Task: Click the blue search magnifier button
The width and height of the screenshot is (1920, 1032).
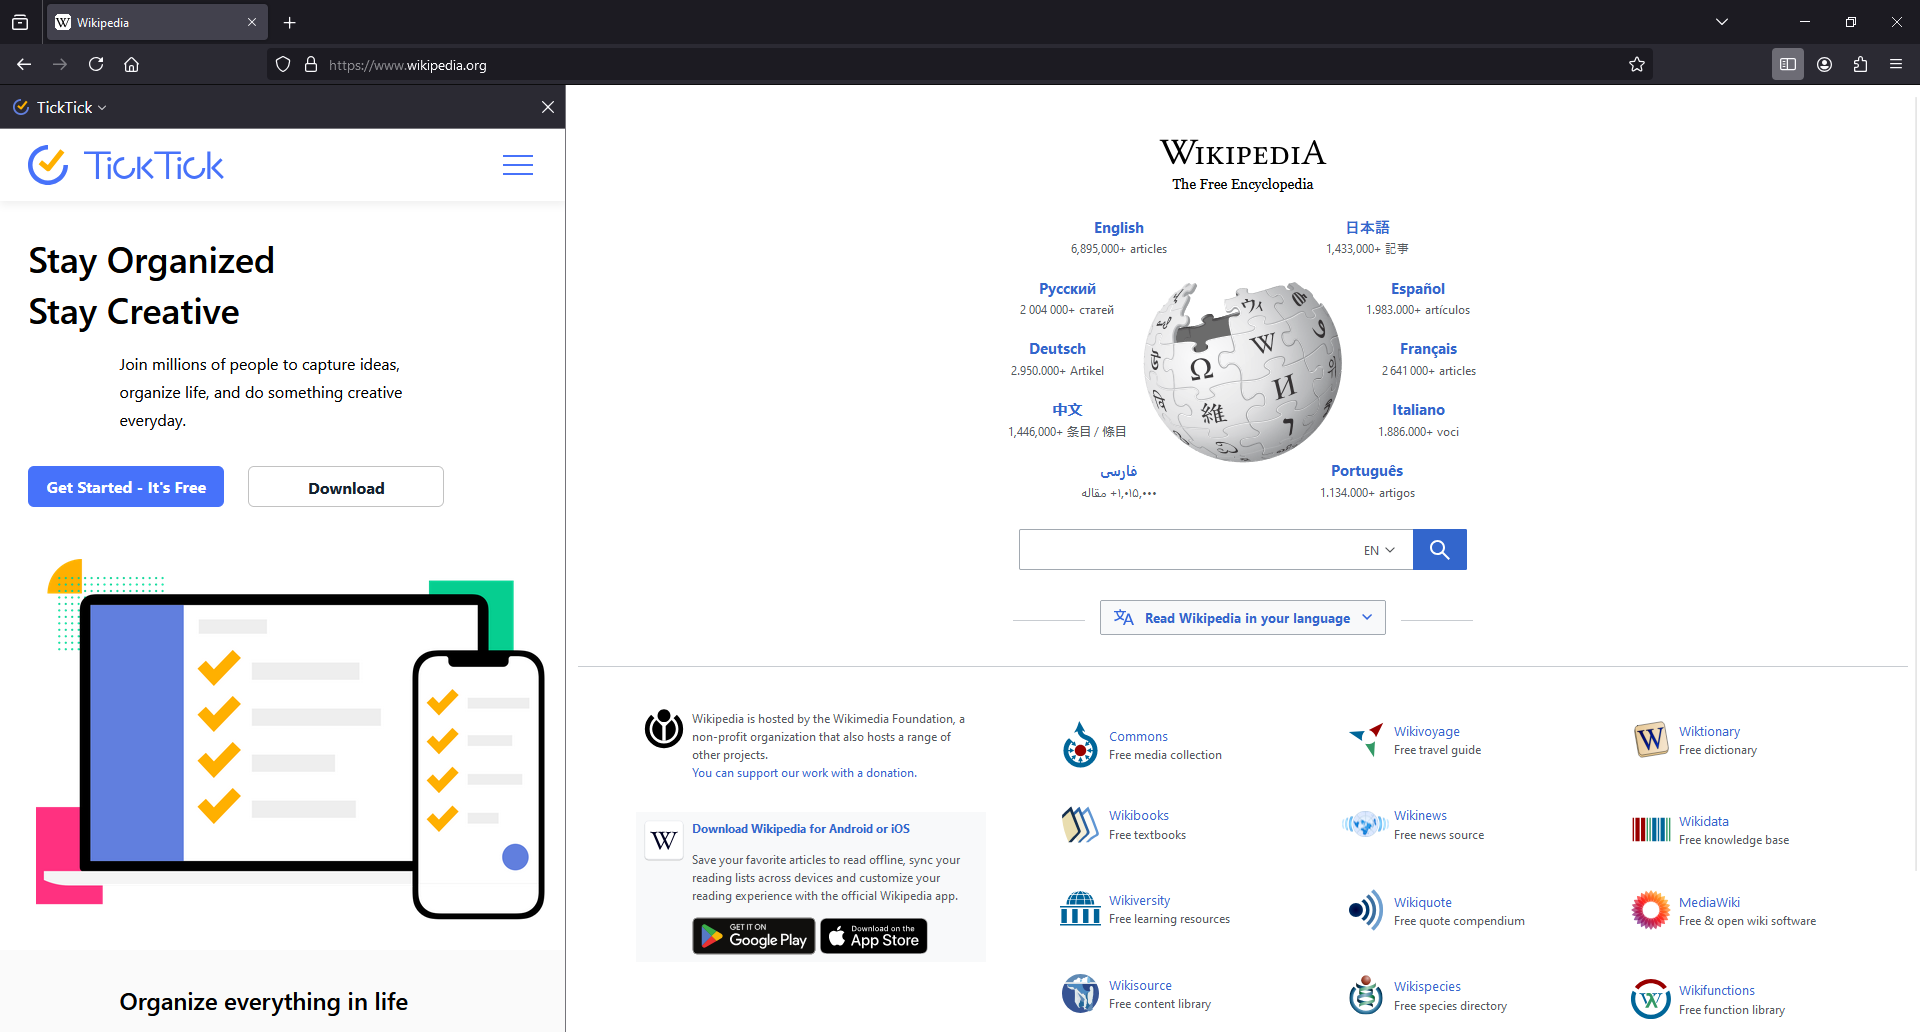Action: 1439,549
